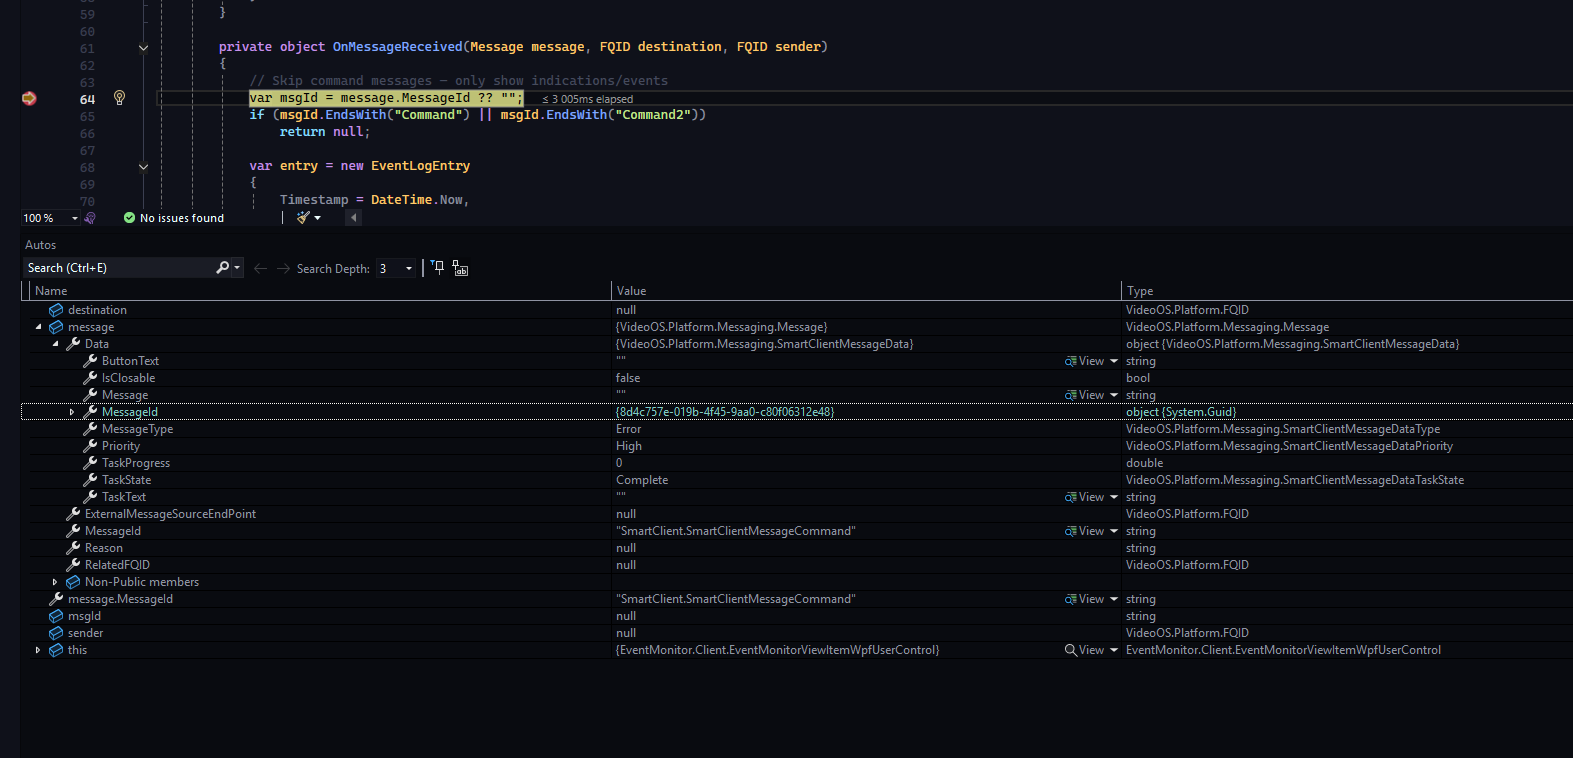Click the Type column header

pos(1140,291)
